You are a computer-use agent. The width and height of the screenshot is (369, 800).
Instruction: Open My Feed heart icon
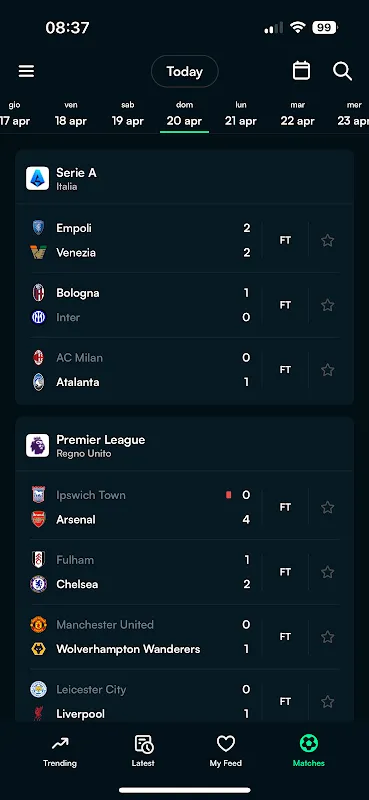coord(226,744)
